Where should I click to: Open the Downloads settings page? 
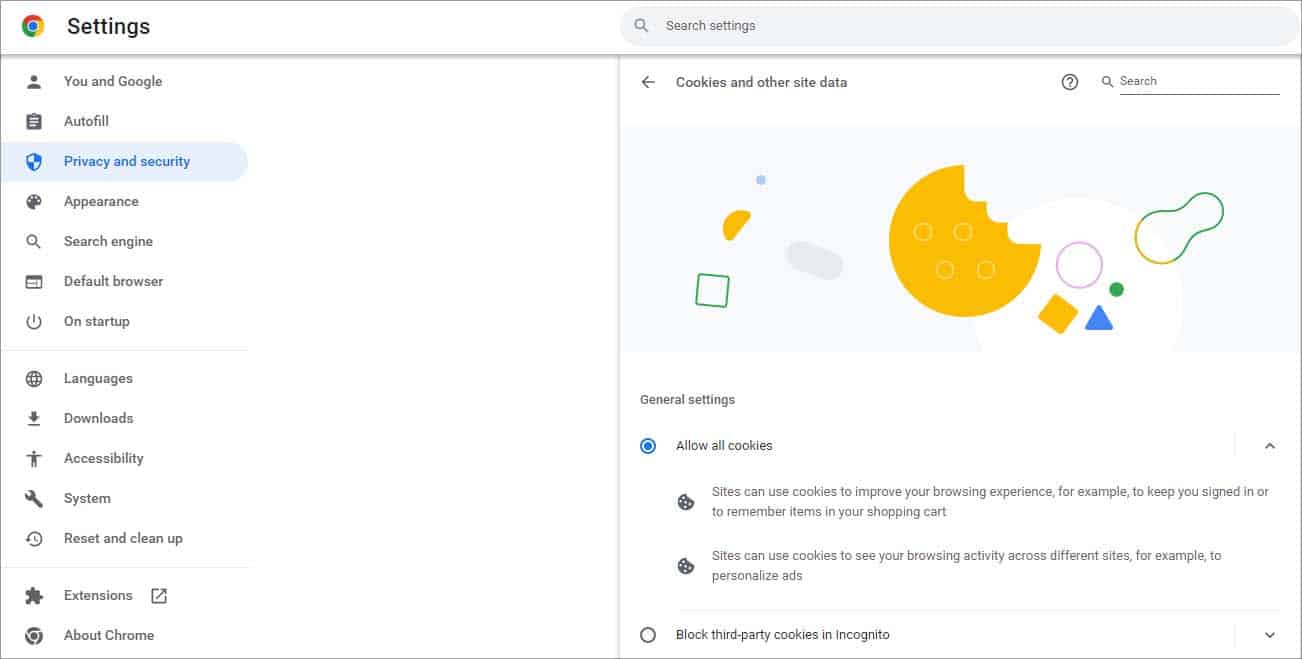coord(98,419)
